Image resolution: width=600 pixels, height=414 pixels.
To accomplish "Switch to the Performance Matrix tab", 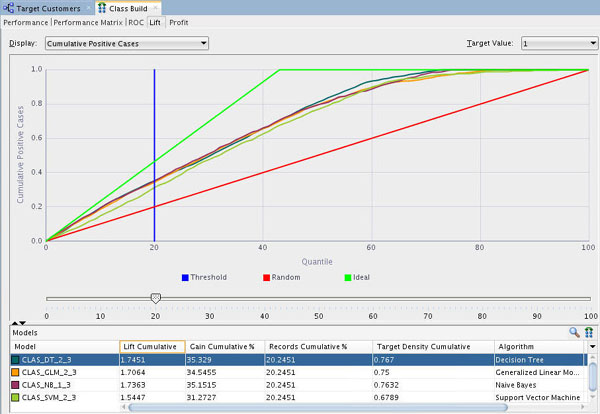I will (88, 23).
